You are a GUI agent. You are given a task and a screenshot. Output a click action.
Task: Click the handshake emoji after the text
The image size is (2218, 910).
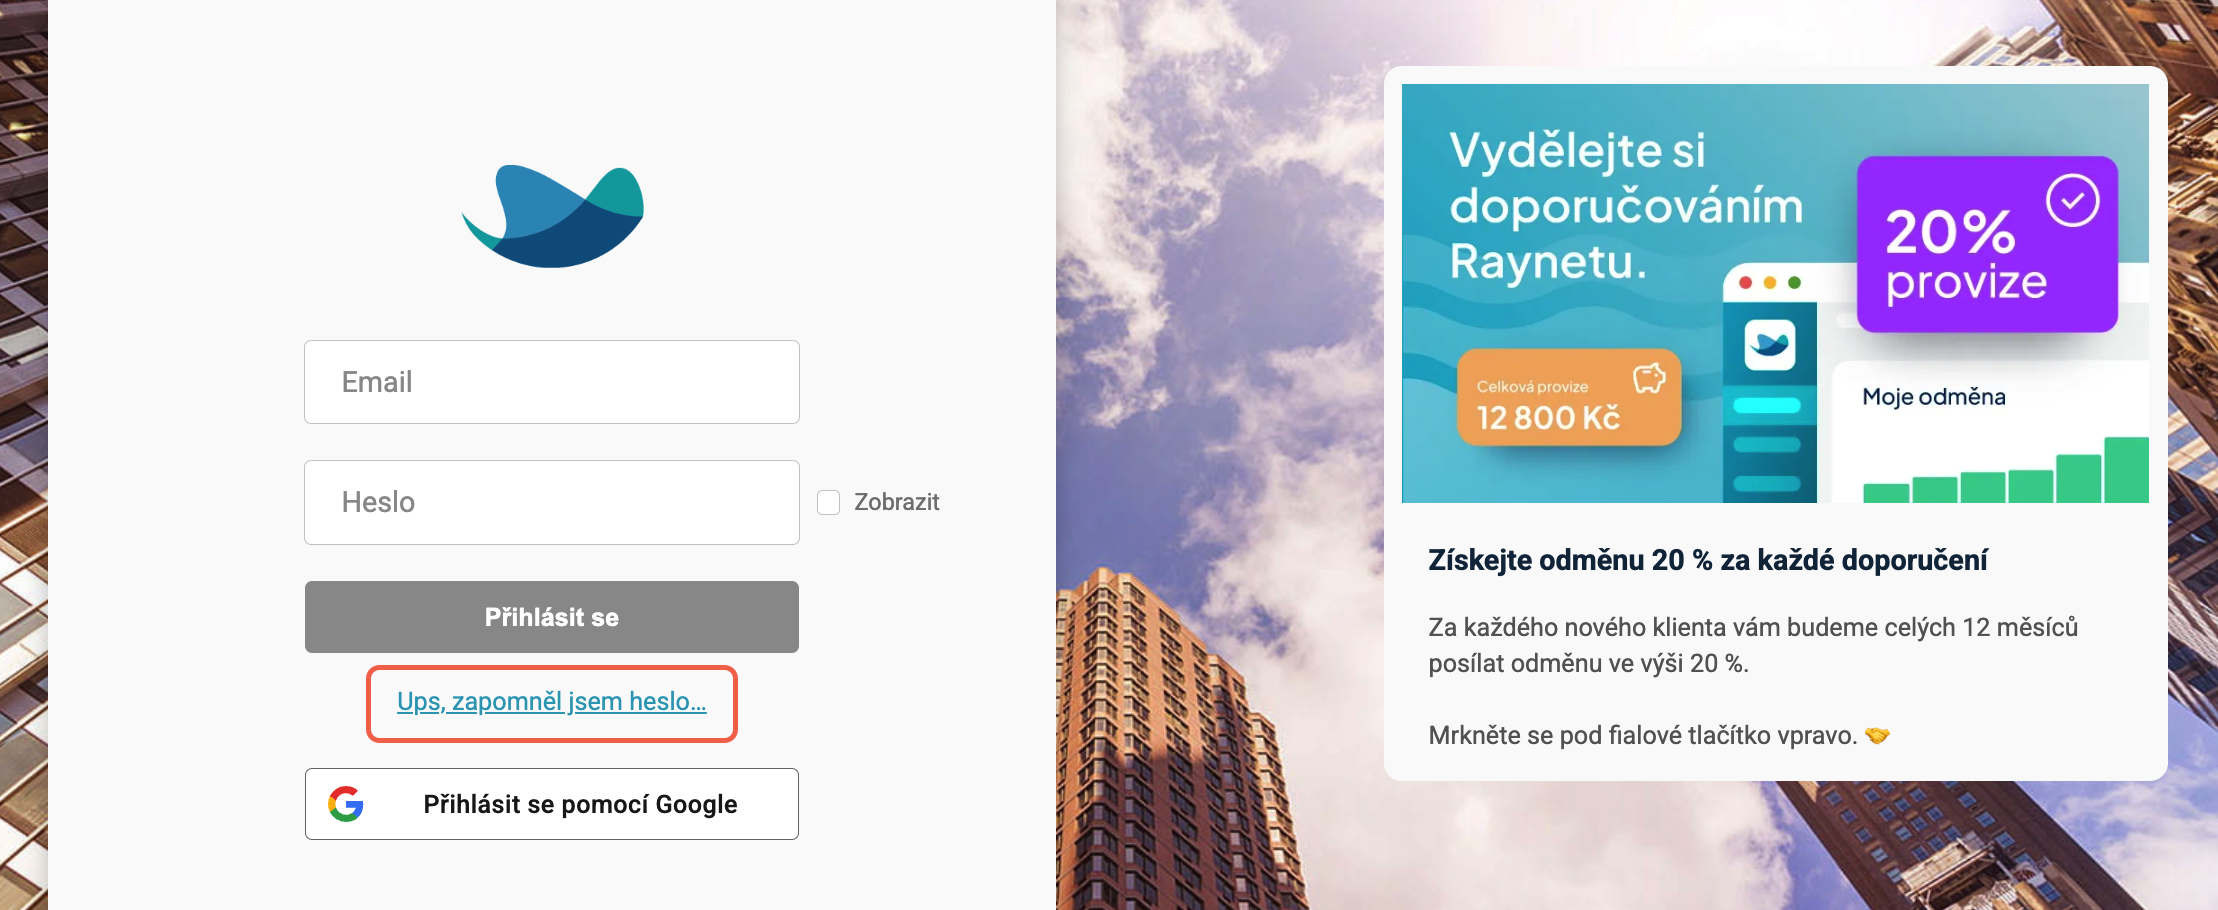(x=1877, y=736)
